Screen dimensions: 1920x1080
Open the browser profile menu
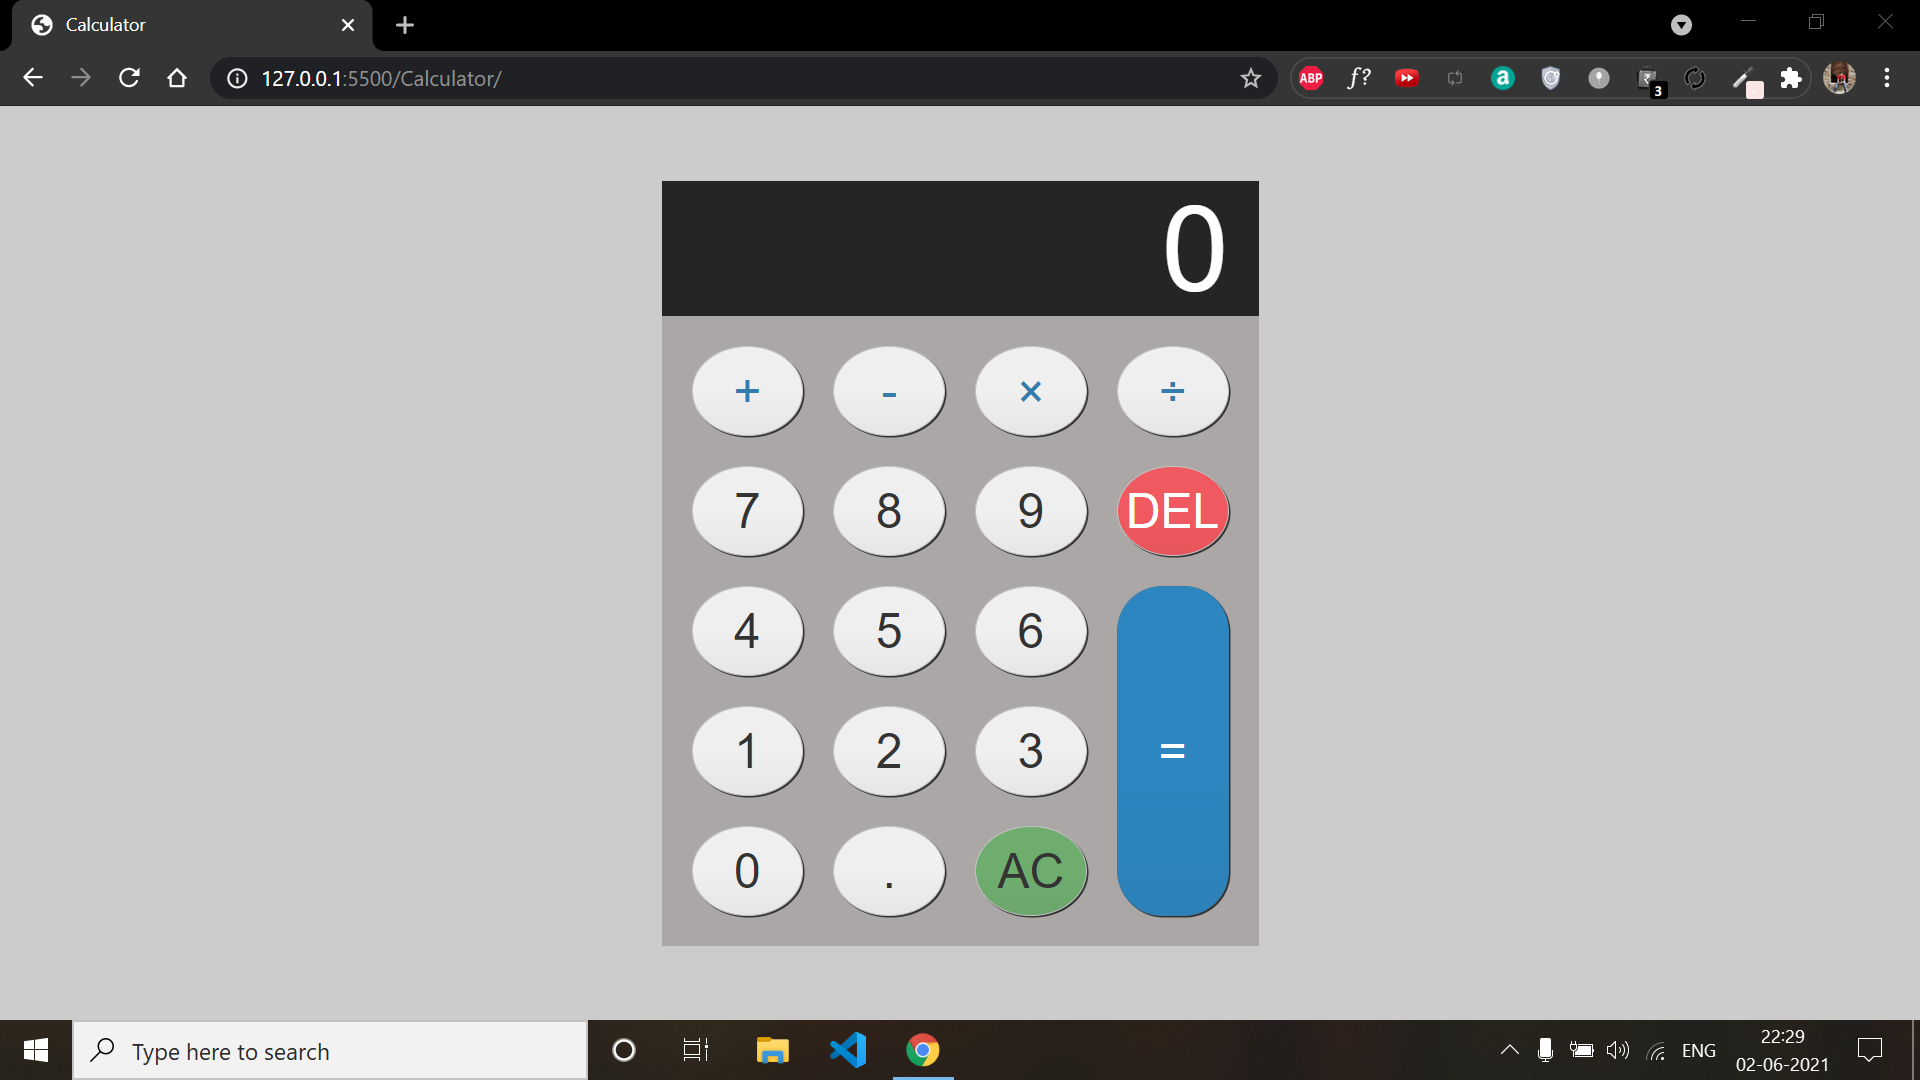click(1840, 78)
